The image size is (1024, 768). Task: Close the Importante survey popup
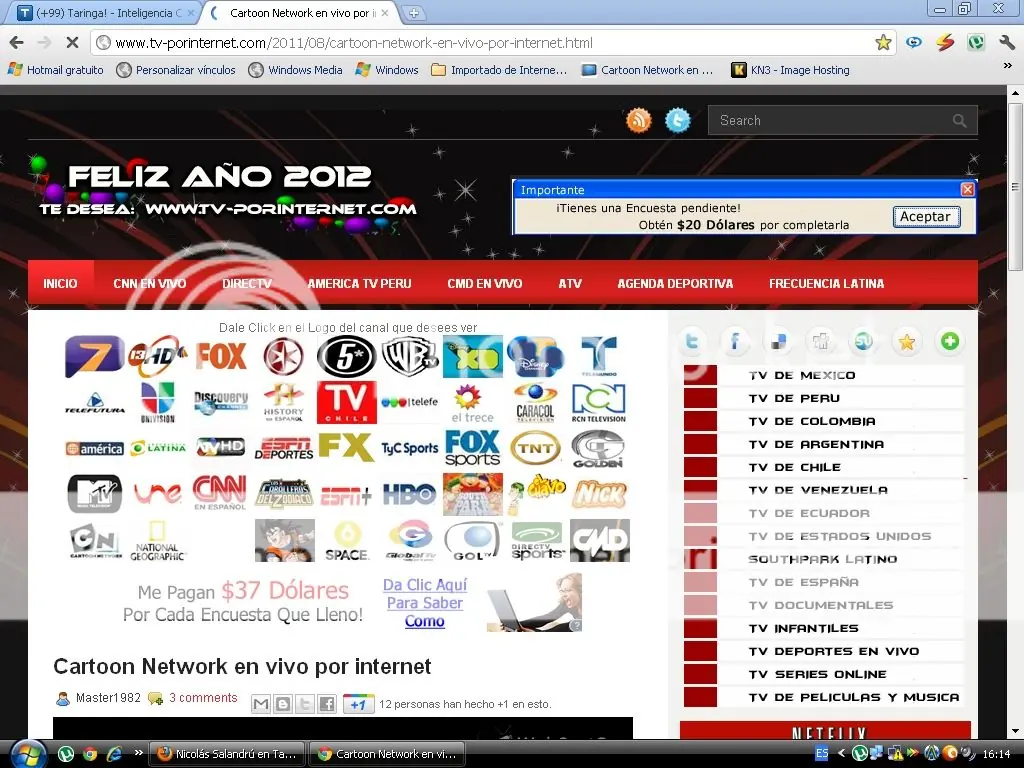[967, 189]
